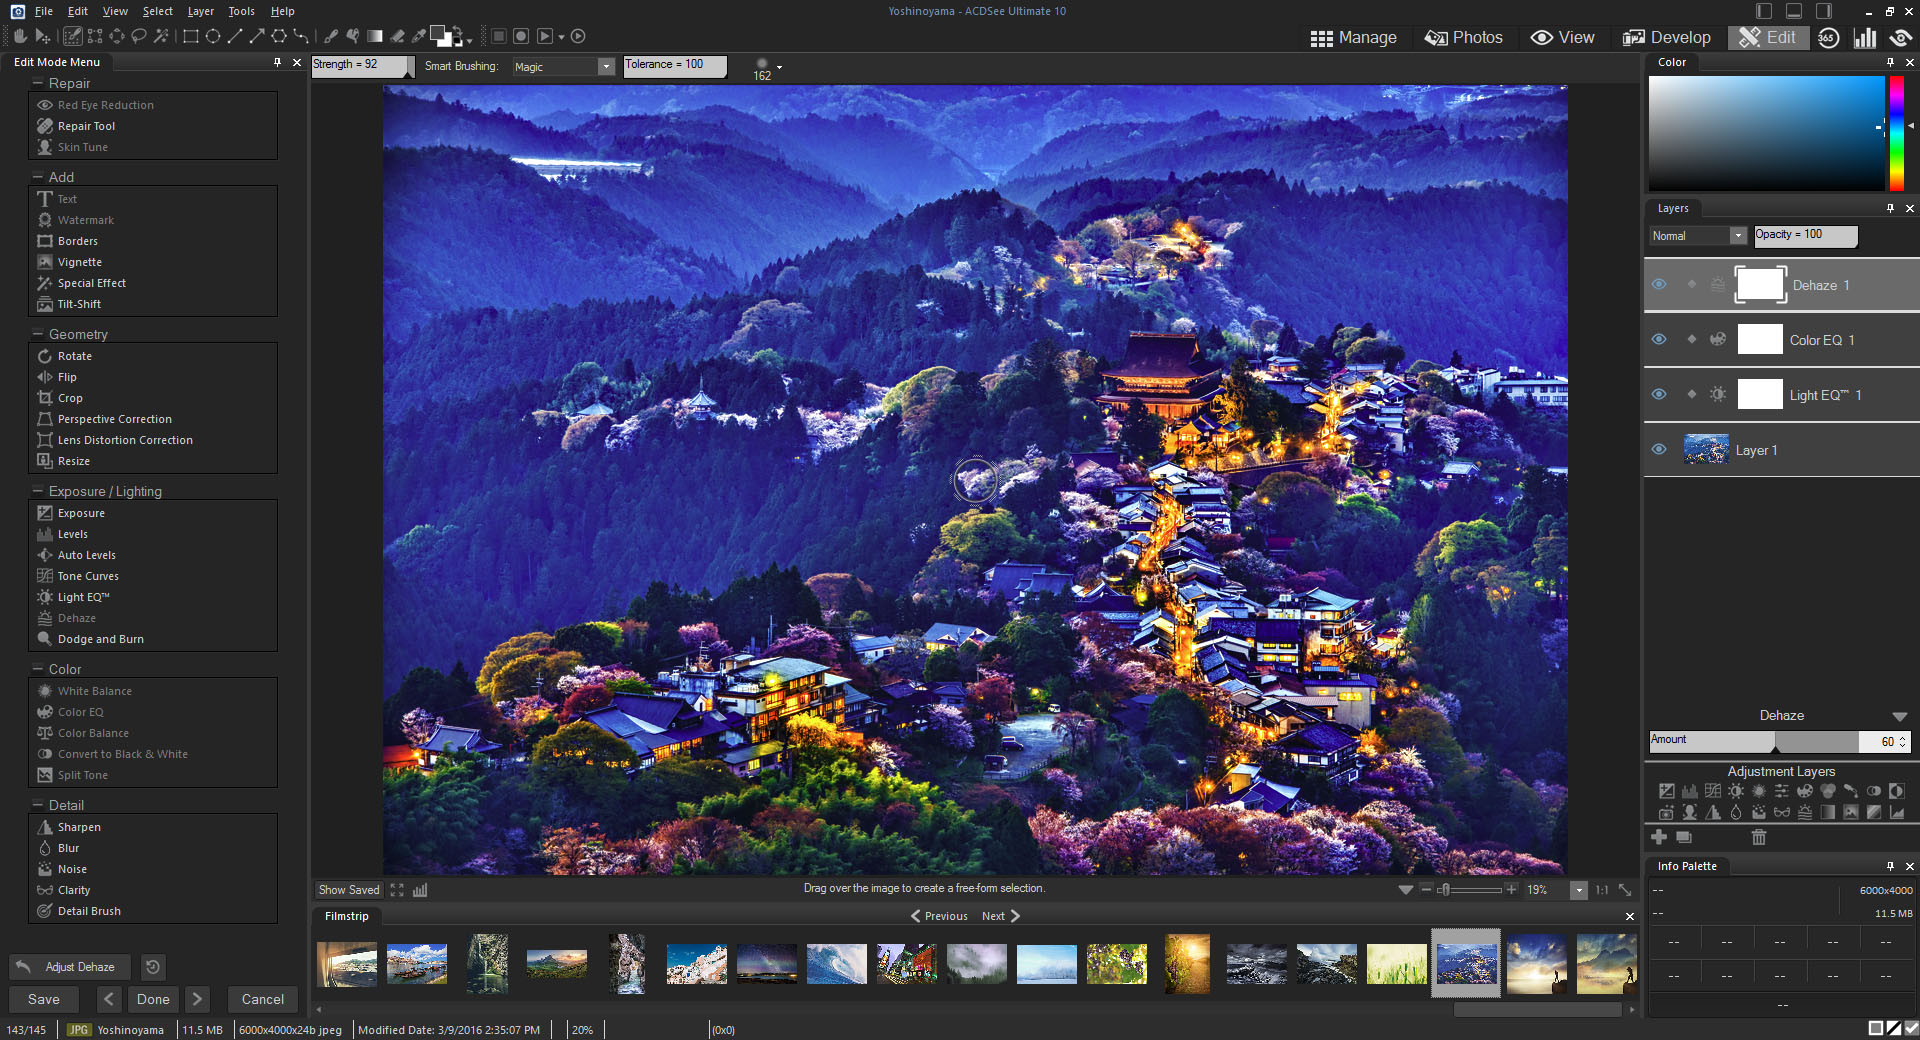Click the histogram icon next to Show Saved
1920x1040 pixels.
420,890
